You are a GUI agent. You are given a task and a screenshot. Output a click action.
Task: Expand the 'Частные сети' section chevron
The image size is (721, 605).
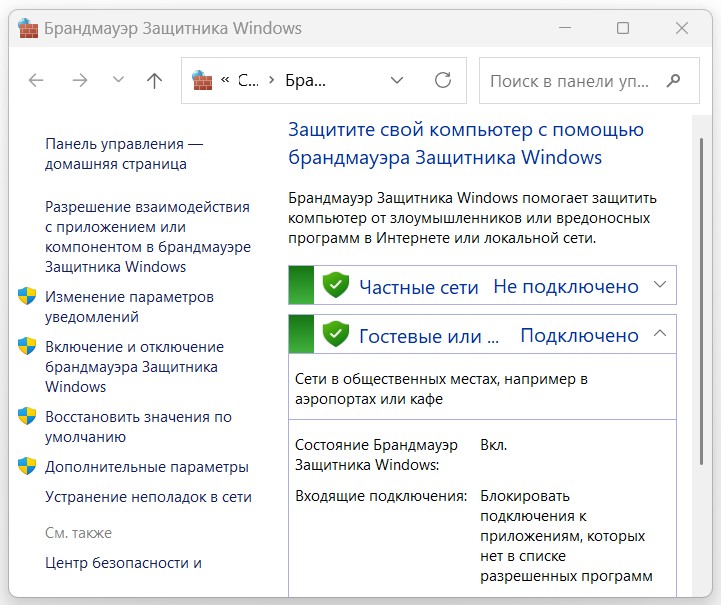point(660,285)
